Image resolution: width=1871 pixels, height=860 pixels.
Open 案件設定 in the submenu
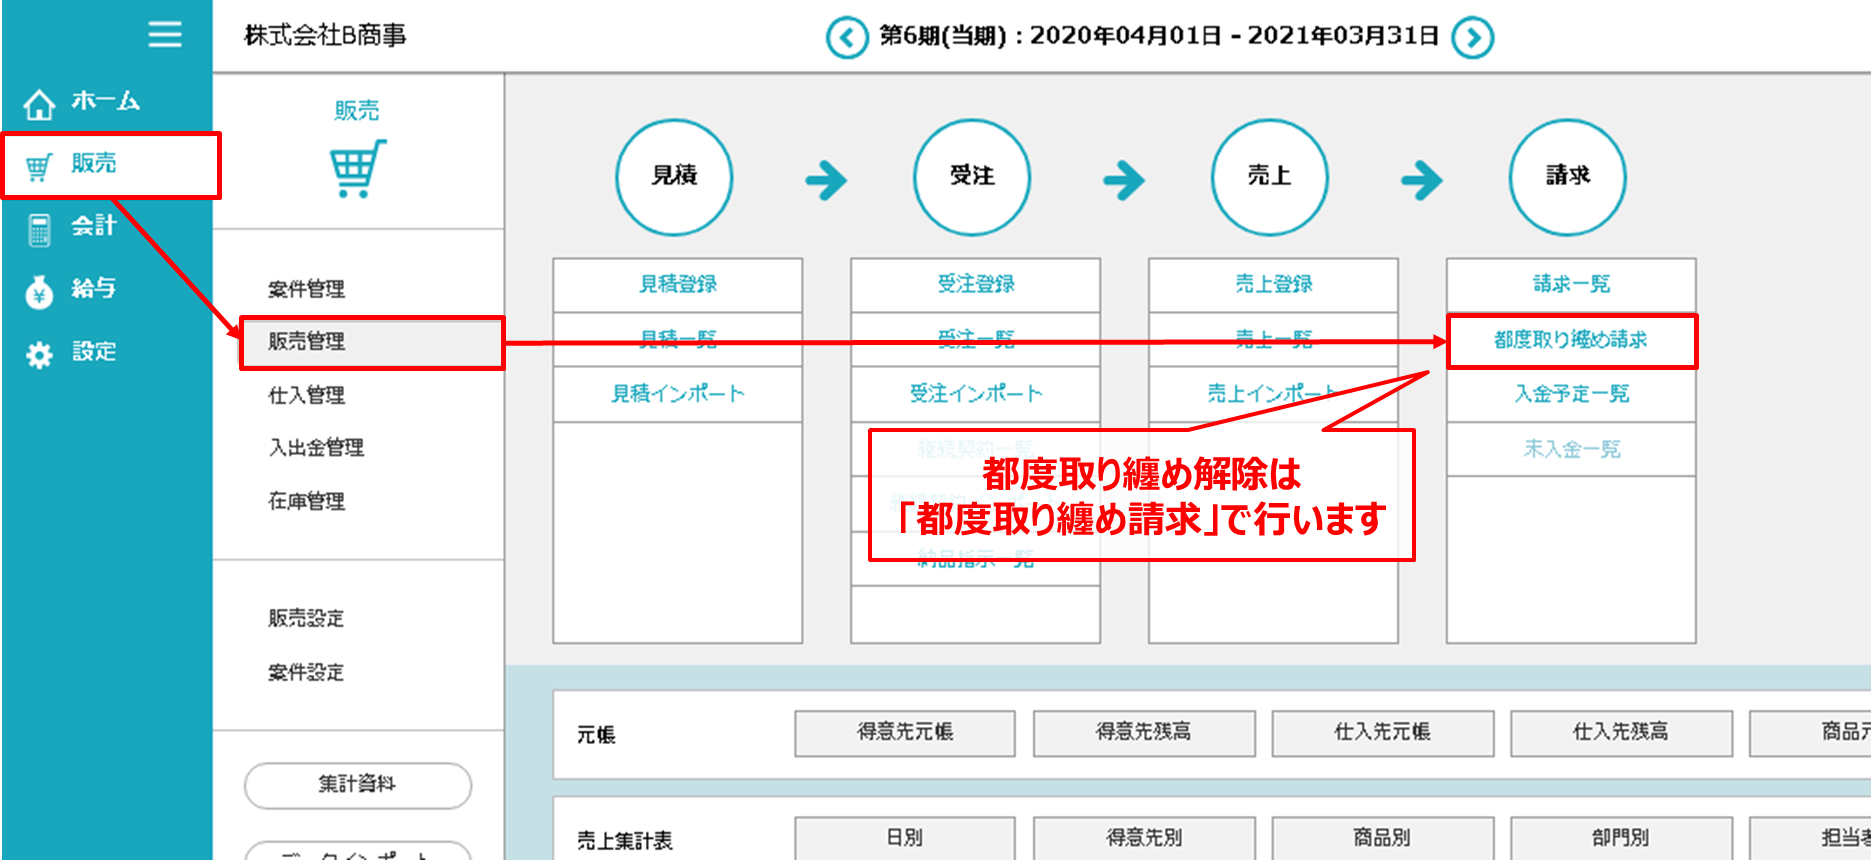coord(306,672)
